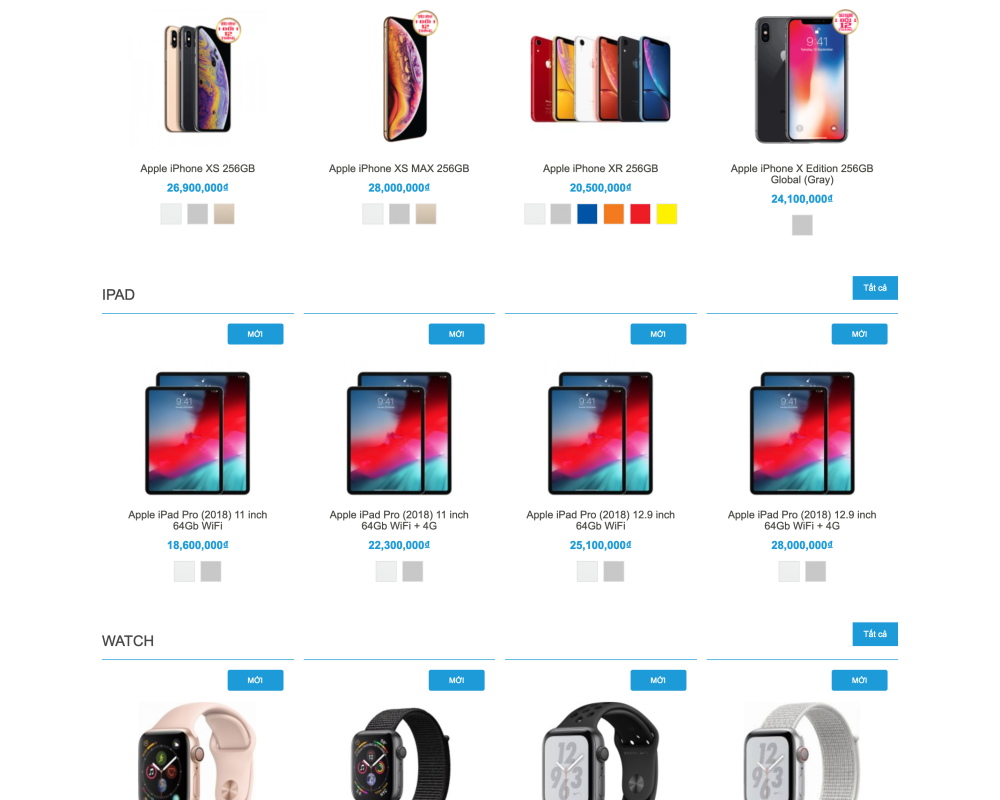The height and width of the screenshot is (800, 1000).
Task: Select silver swatch for iPad Pro 12.9 WiFi + 4G
Action: (x=789, y=571)
